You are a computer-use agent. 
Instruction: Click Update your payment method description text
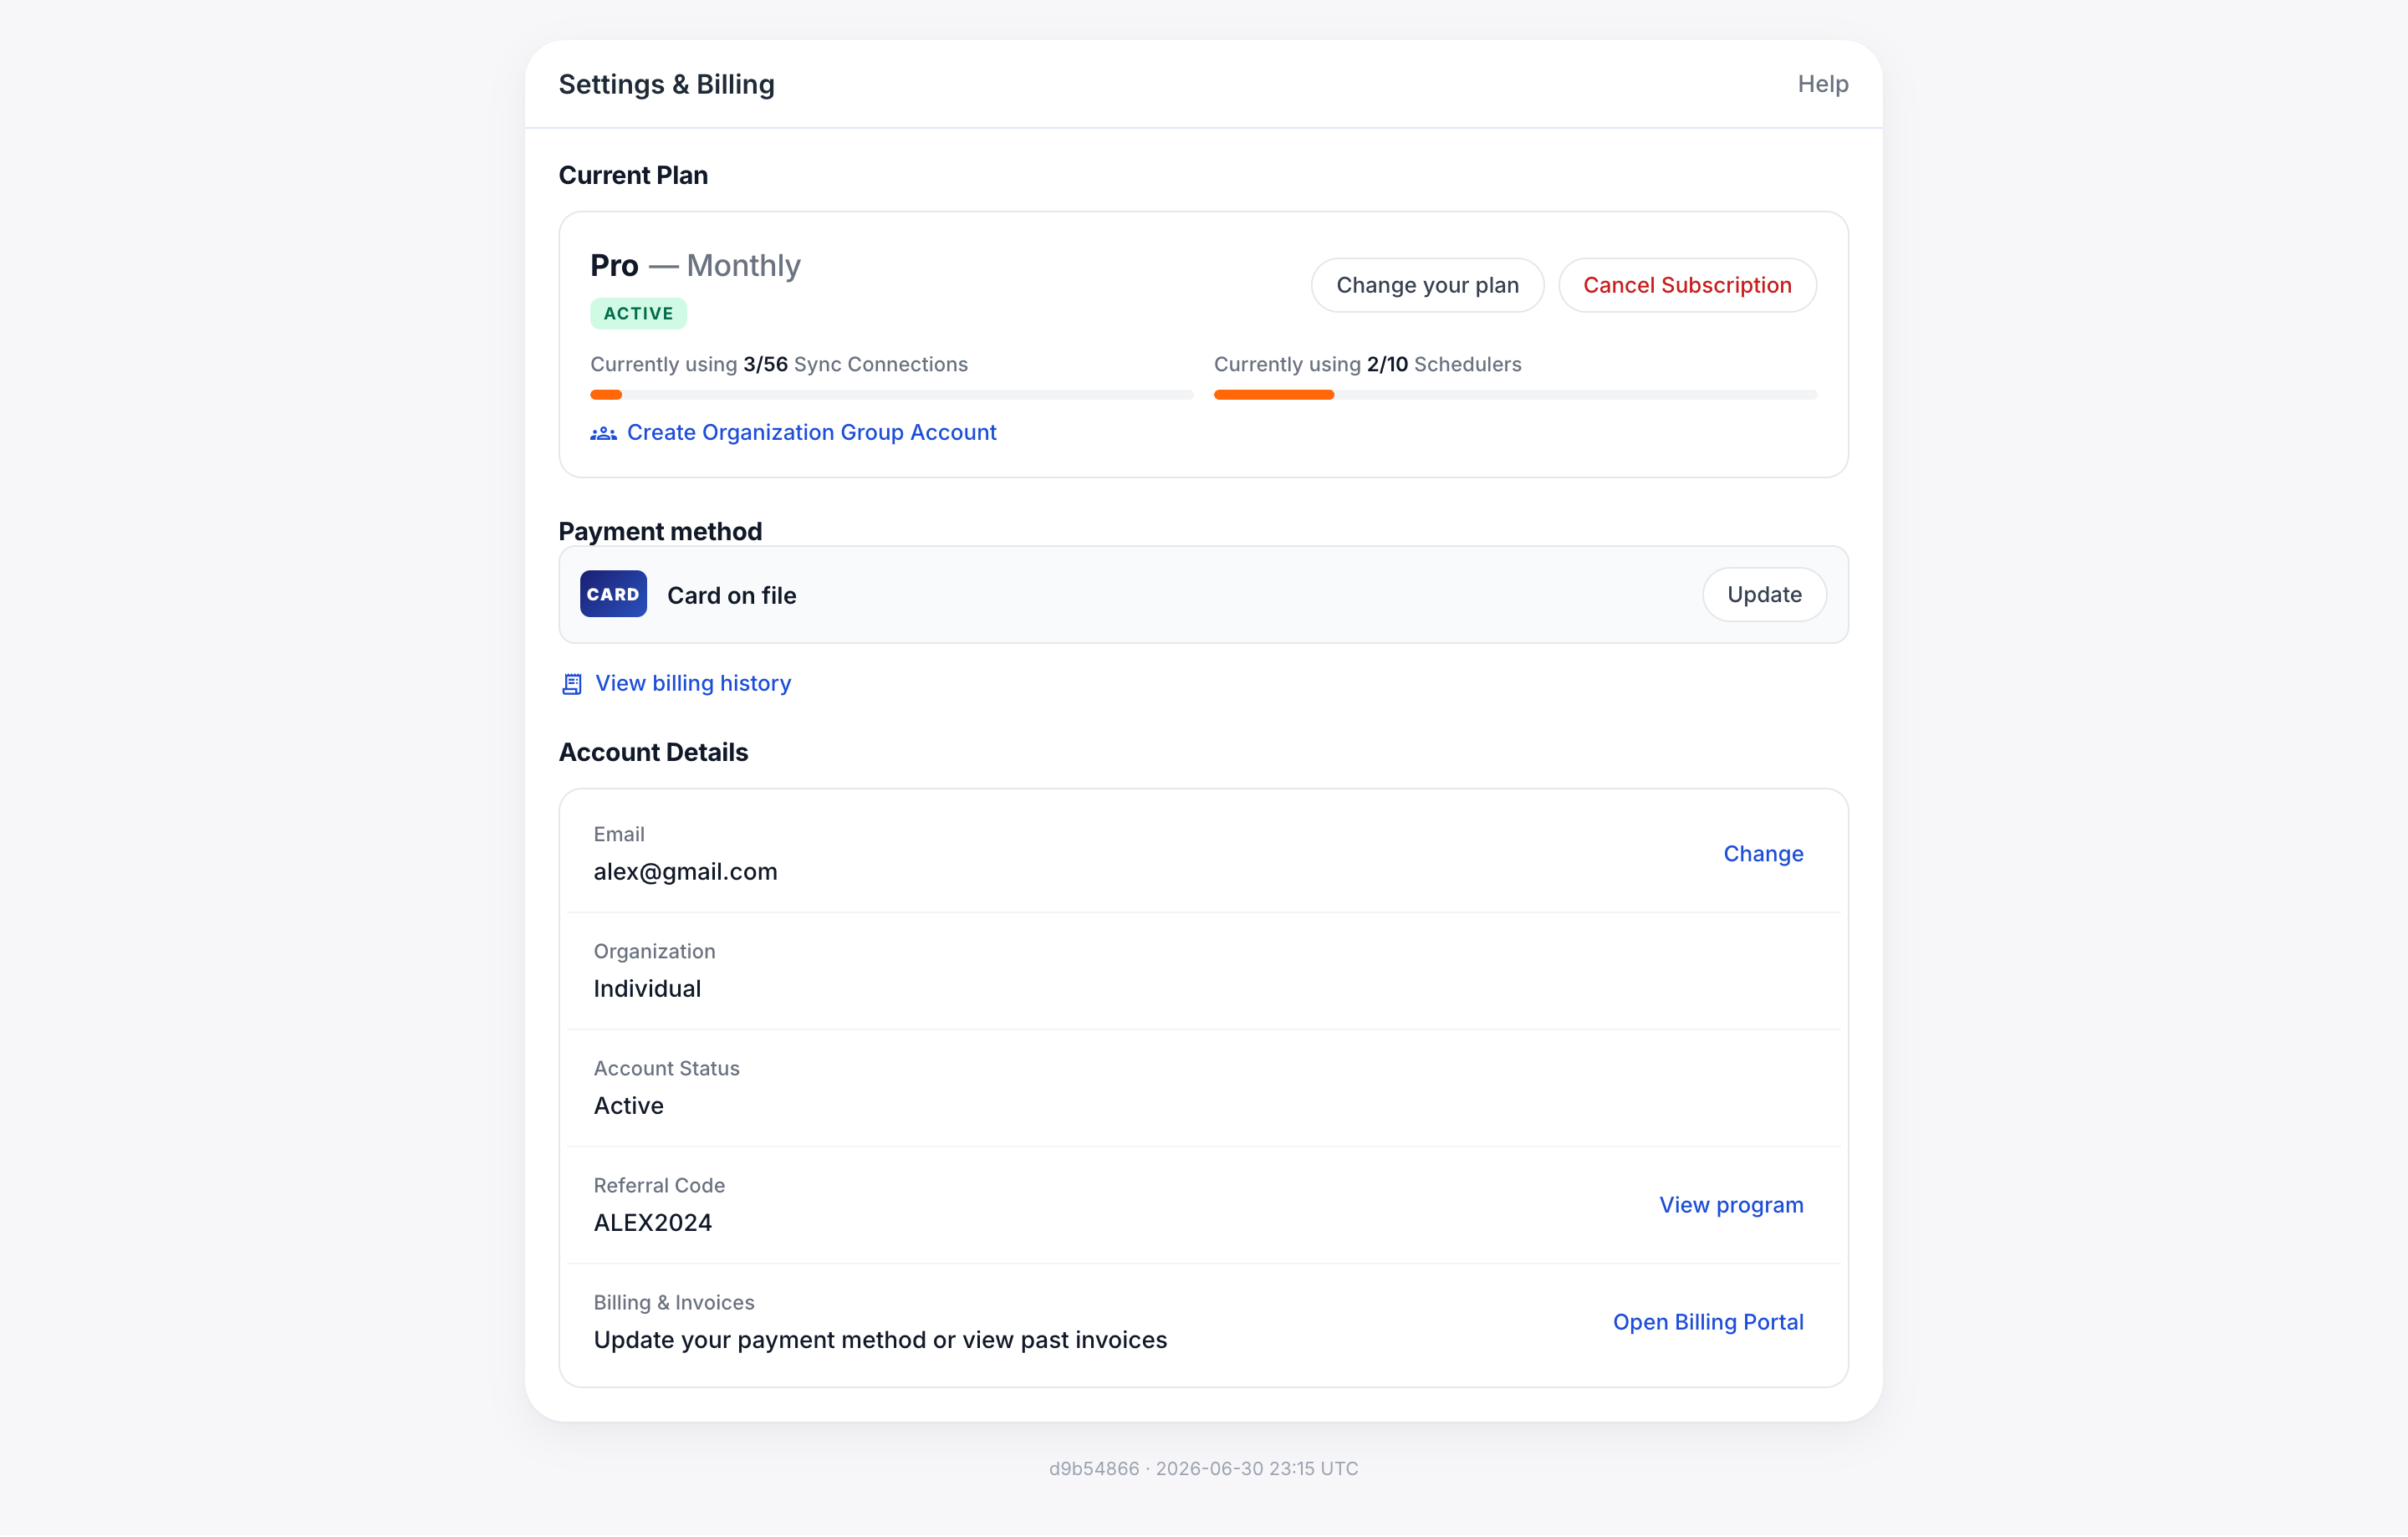(x=880, y=1341)
